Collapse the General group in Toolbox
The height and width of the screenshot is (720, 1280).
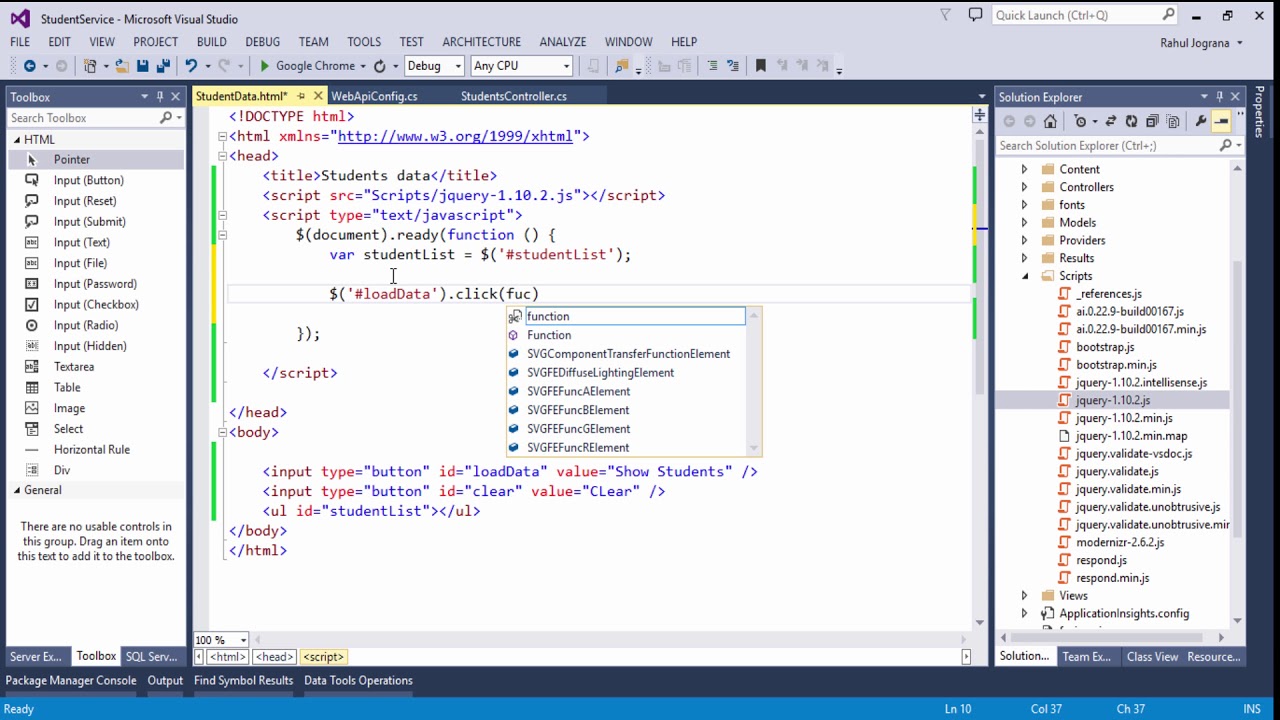click(x=17, y=490)
